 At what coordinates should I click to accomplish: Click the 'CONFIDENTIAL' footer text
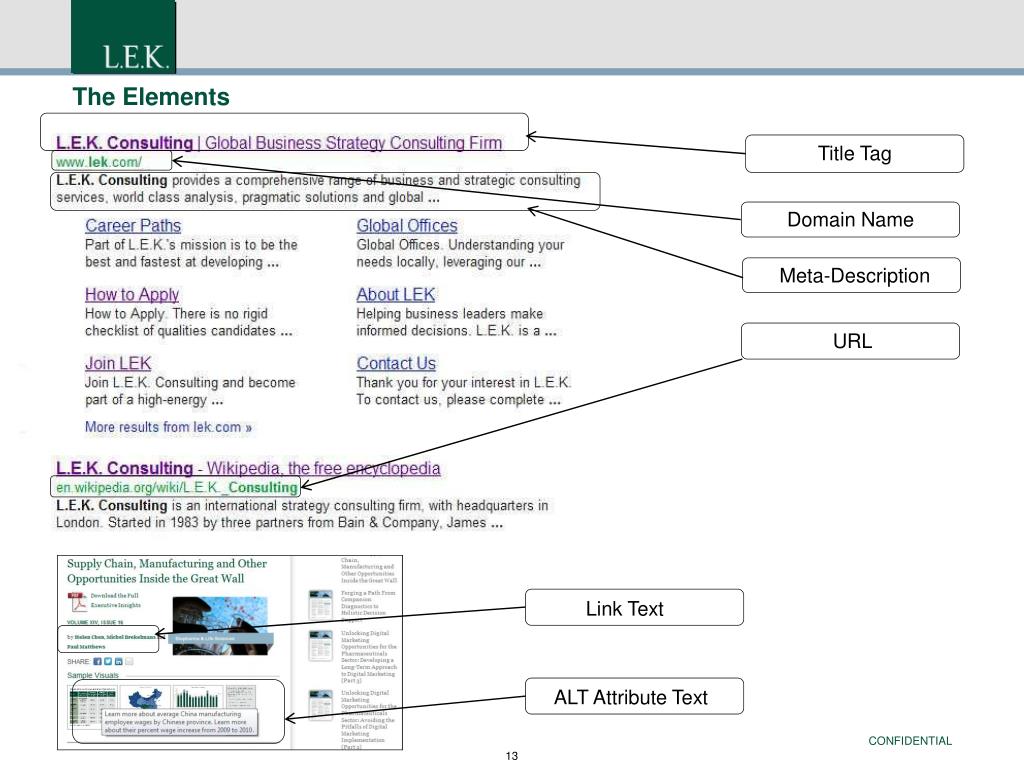click(x=910, y=741)
